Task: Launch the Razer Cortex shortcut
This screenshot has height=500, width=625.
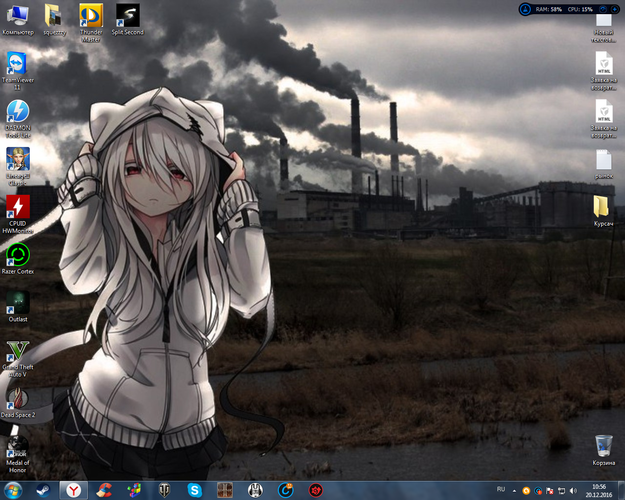Action: [18, 259]
